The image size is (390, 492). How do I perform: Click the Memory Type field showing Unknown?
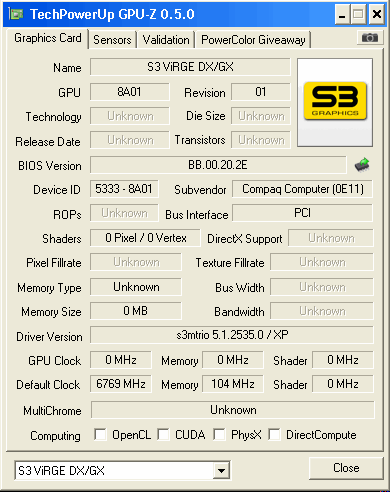(x=136, y=287)
